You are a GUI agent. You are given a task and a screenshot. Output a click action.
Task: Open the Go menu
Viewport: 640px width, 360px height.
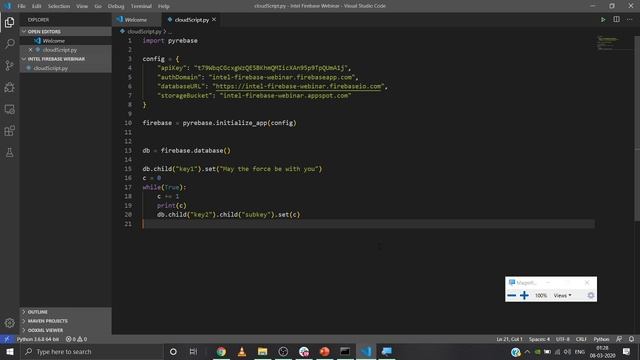pos(98,6)
